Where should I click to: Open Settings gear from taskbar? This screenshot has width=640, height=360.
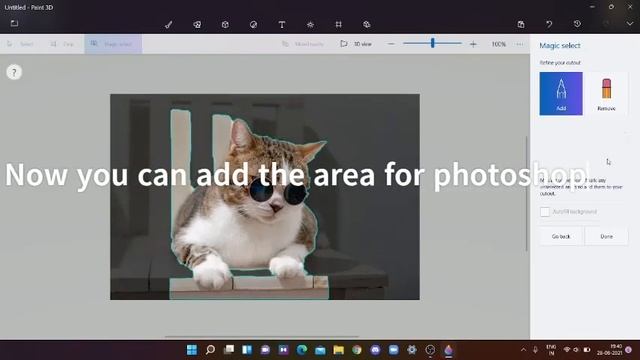click(x=412, y=350)
